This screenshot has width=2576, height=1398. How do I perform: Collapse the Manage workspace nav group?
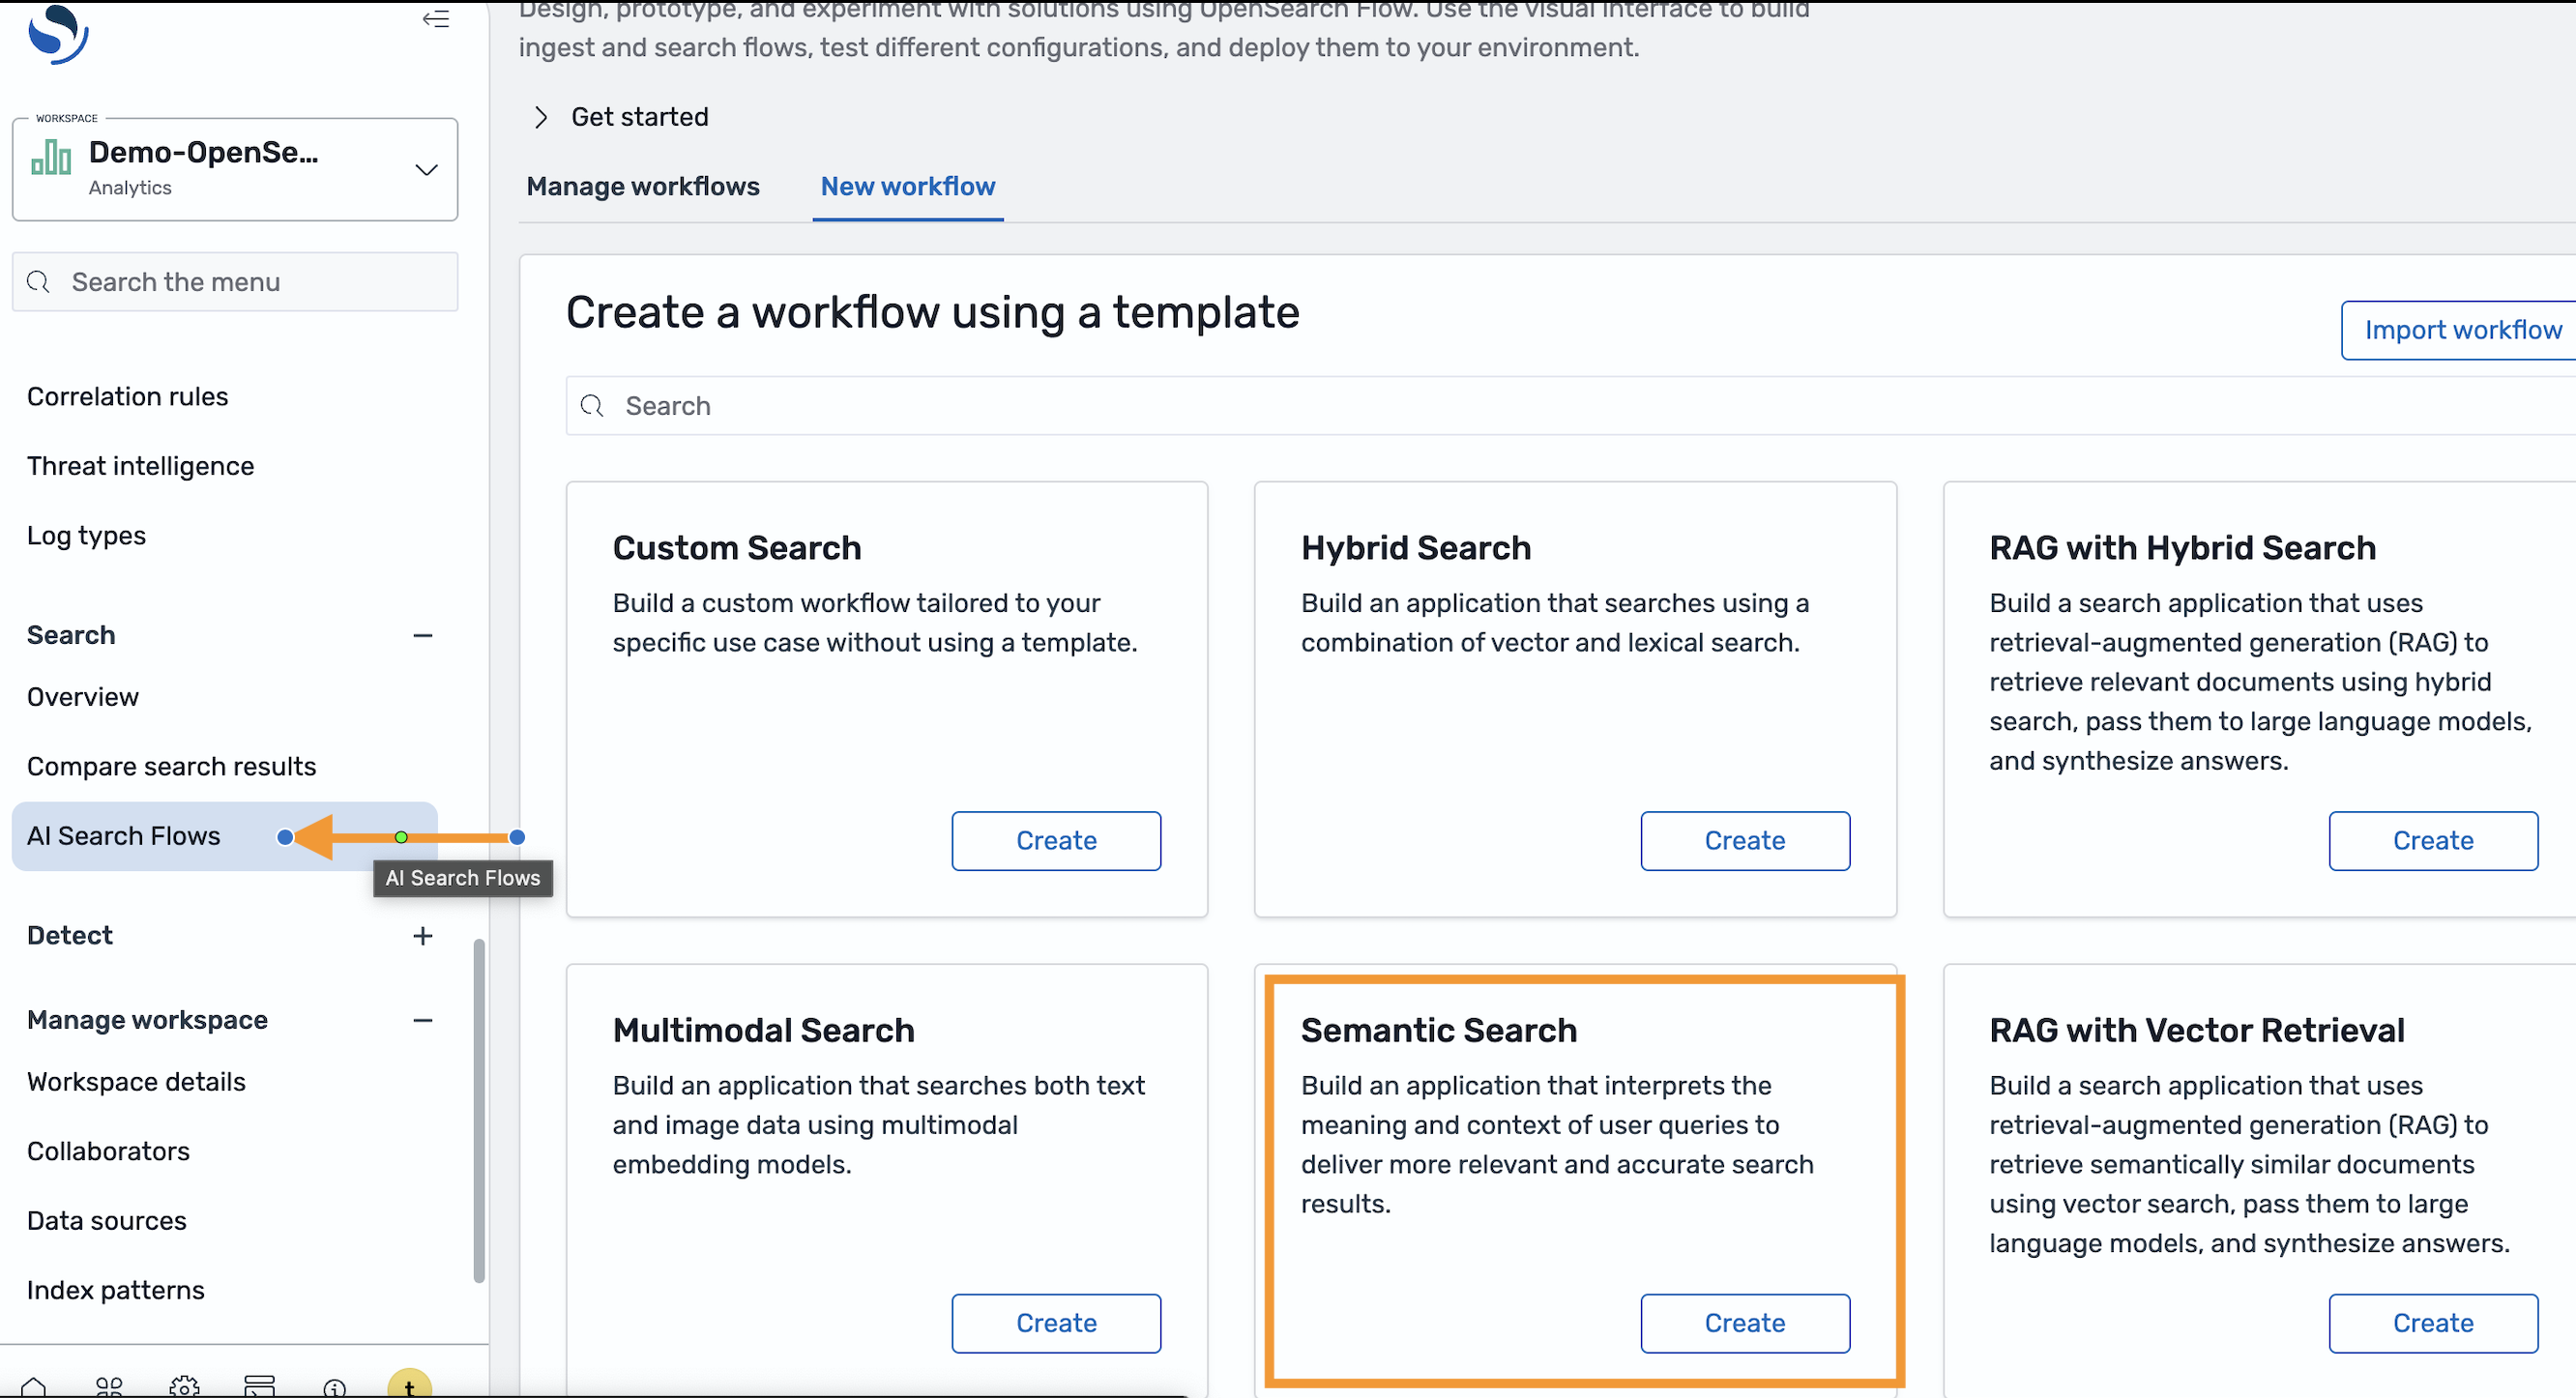[x=423, y=1021]
